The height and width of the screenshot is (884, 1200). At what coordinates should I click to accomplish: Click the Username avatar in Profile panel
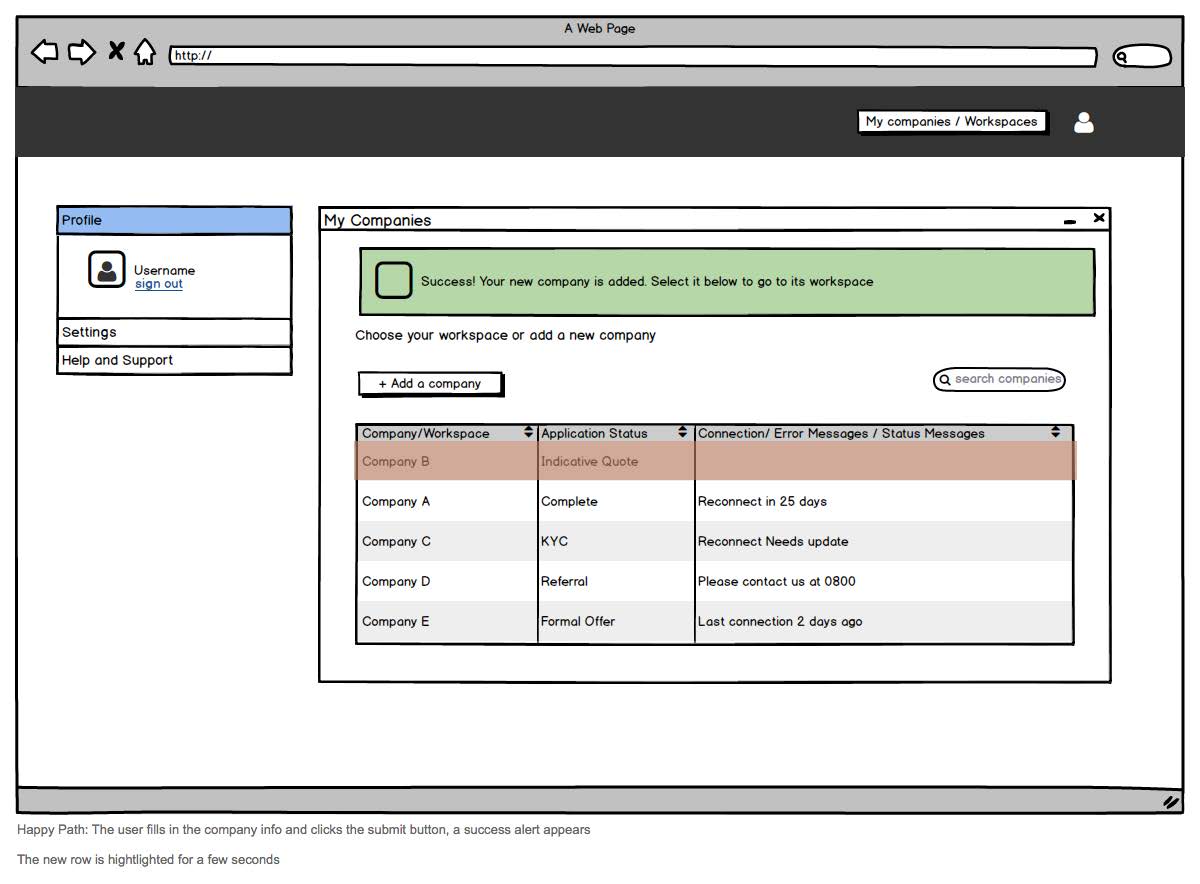tap(107, 269)
